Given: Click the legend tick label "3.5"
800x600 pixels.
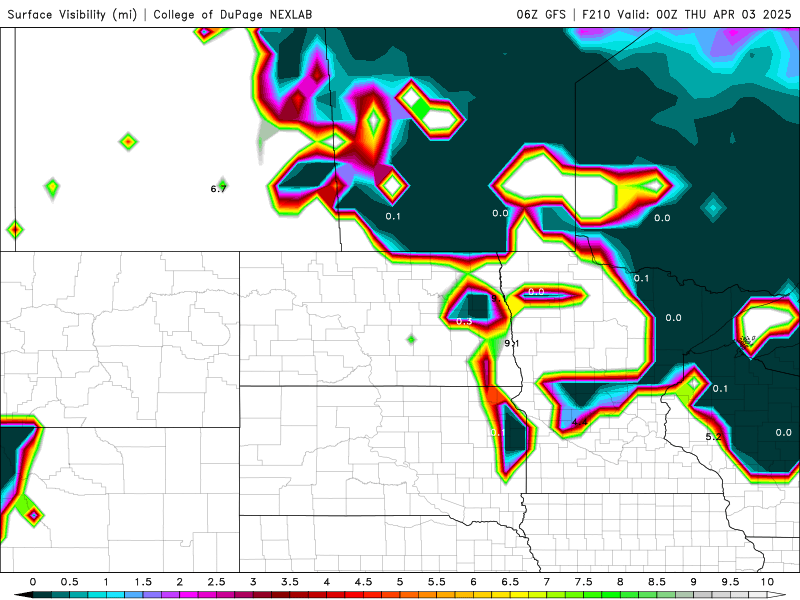Looking at the screenshot, I should point(290,582).
